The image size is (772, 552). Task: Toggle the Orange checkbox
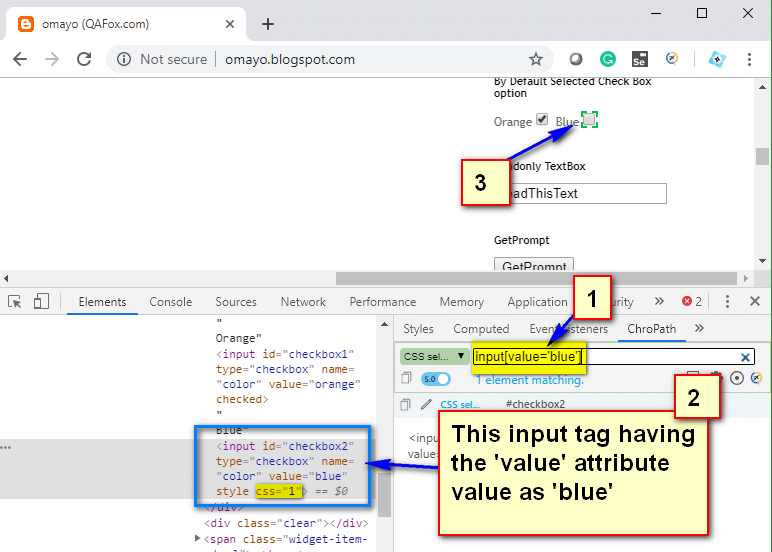pyautogui.click(x=542, y=119)
